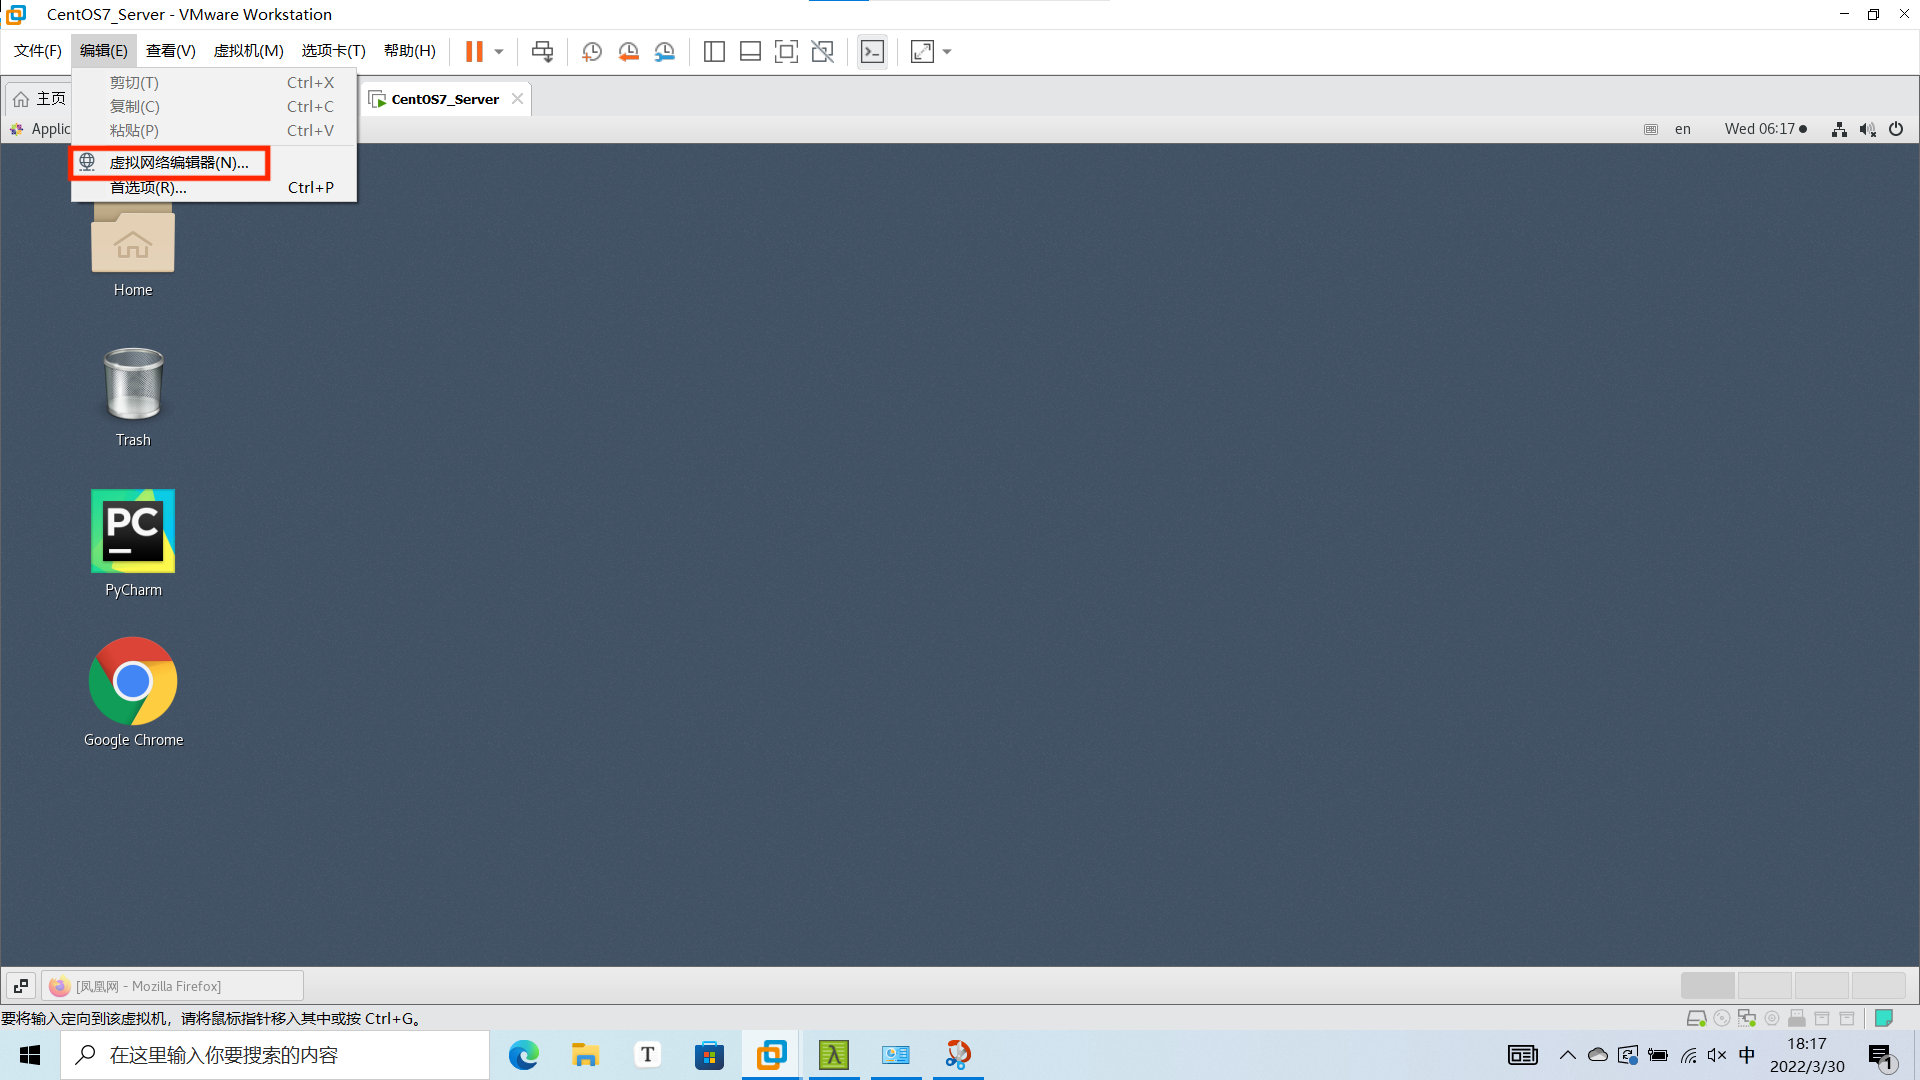Click the hard disk status icon
1920x1080 pixels.
point(1697,1017)
